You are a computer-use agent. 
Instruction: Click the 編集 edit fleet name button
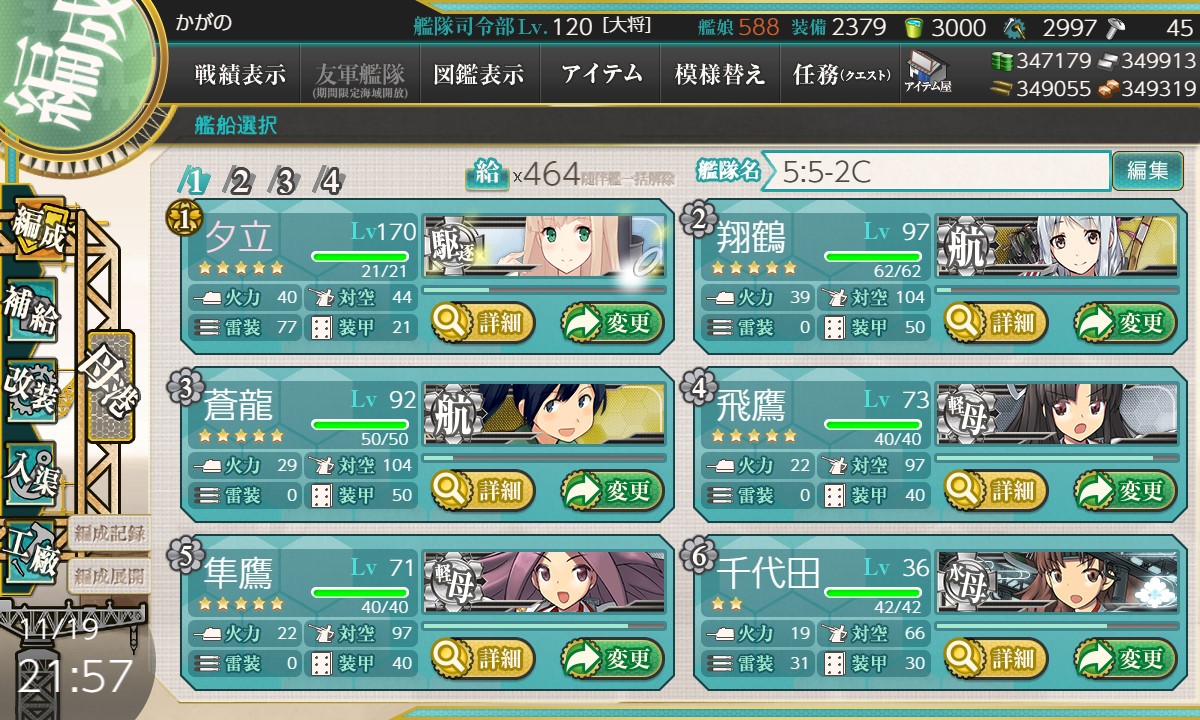[x=1148, y=171]
